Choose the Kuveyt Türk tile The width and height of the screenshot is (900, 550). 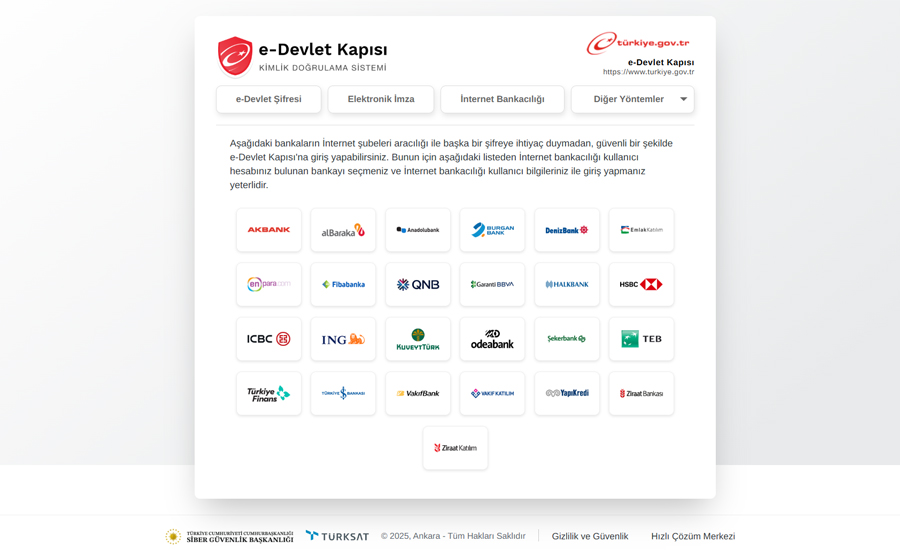418,339
